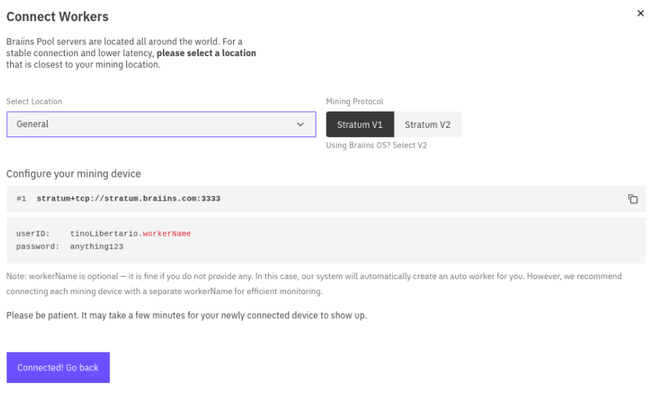Screen dimensions: 650x404
Task: Click the bold 'please select a location' text
Action: 206,53
